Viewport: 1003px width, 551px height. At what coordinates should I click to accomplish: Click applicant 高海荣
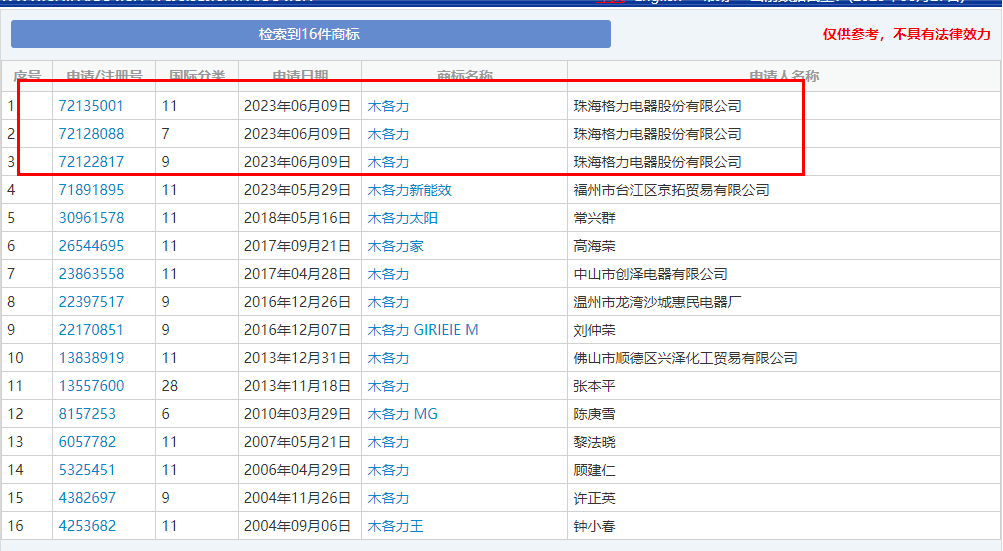(x=595, y=246)
